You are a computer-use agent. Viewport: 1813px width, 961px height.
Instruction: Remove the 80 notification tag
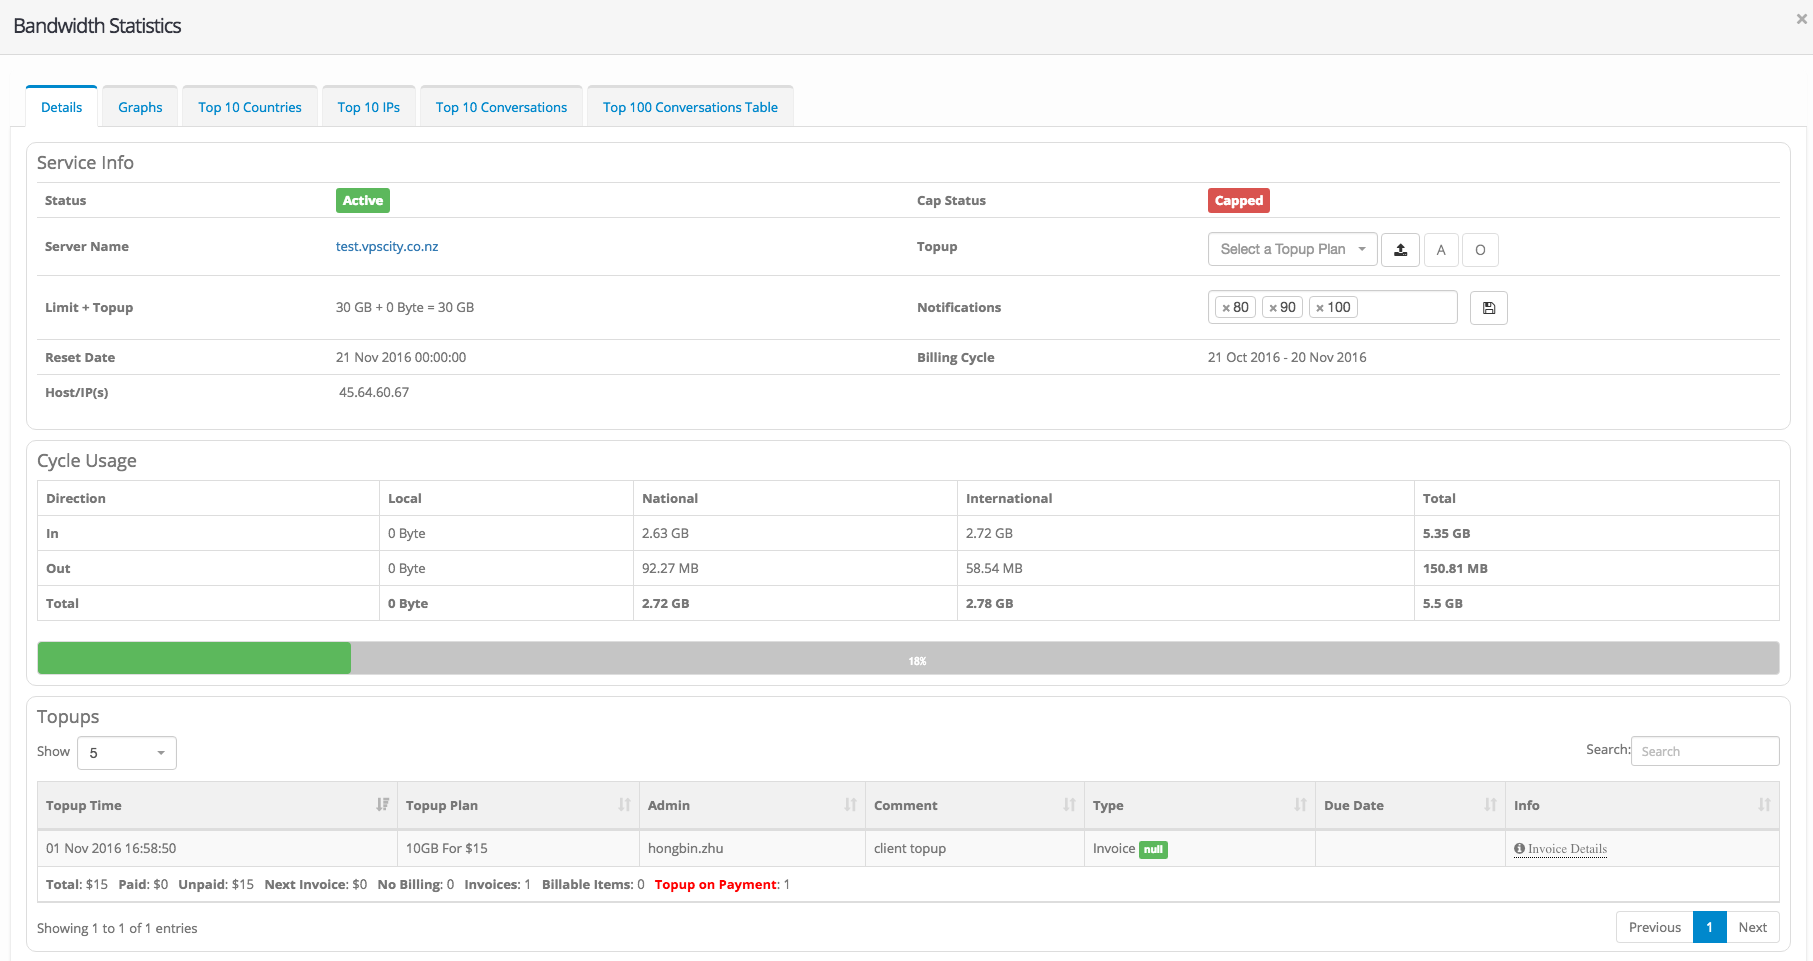[x=1226, y=308]
